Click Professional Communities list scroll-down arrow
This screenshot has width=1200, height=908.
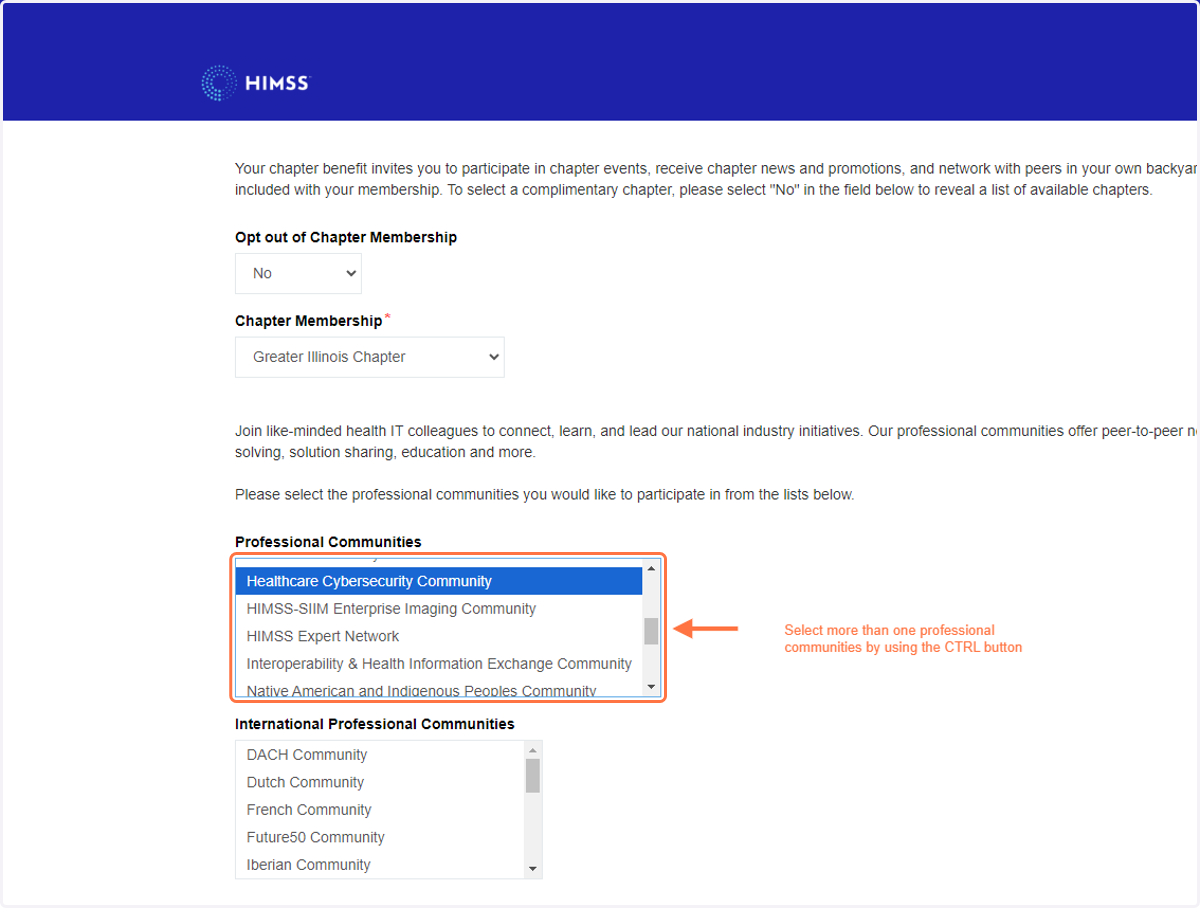[x=651, y=687]
